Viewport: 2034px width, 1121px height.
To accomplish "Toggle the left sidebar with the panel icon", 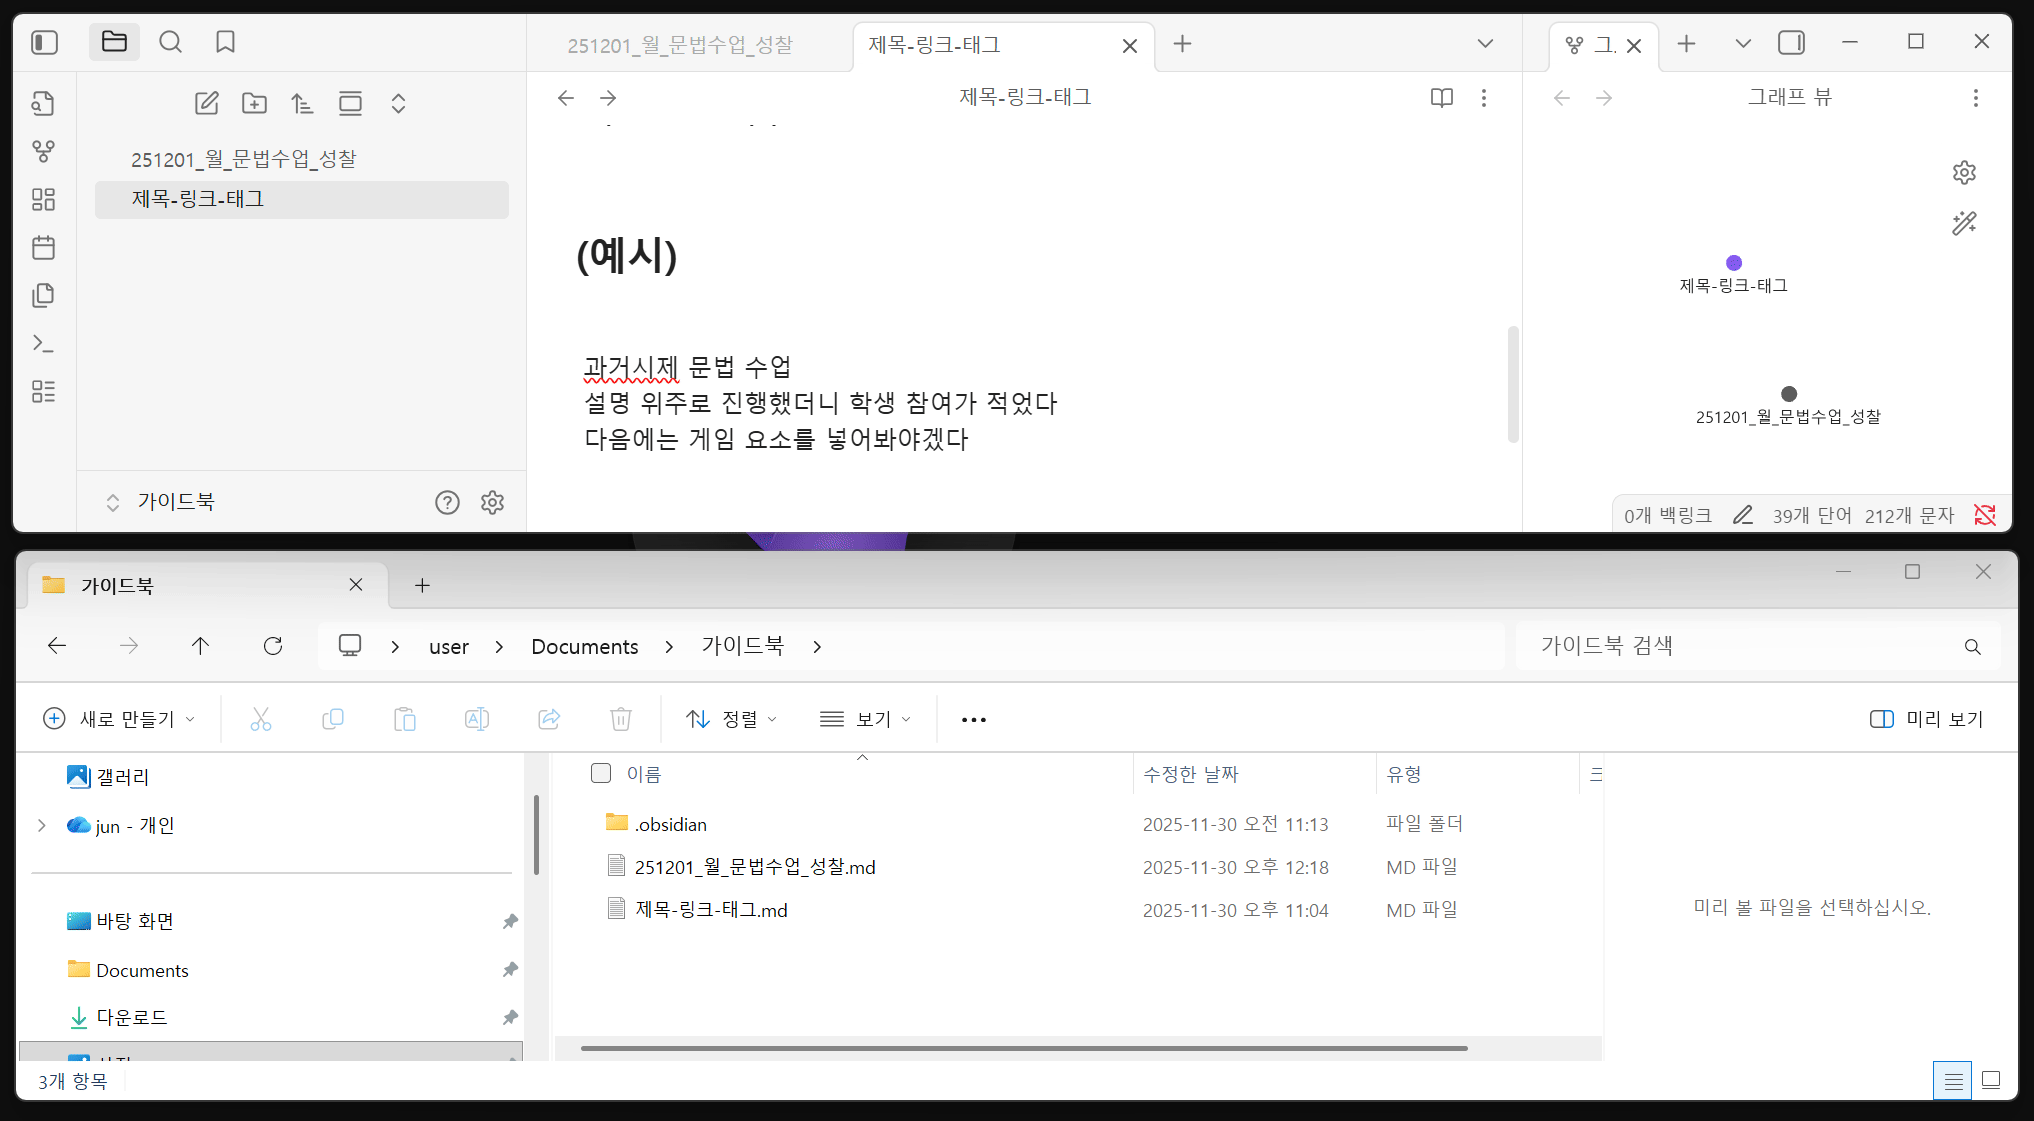I will (42, 42).
